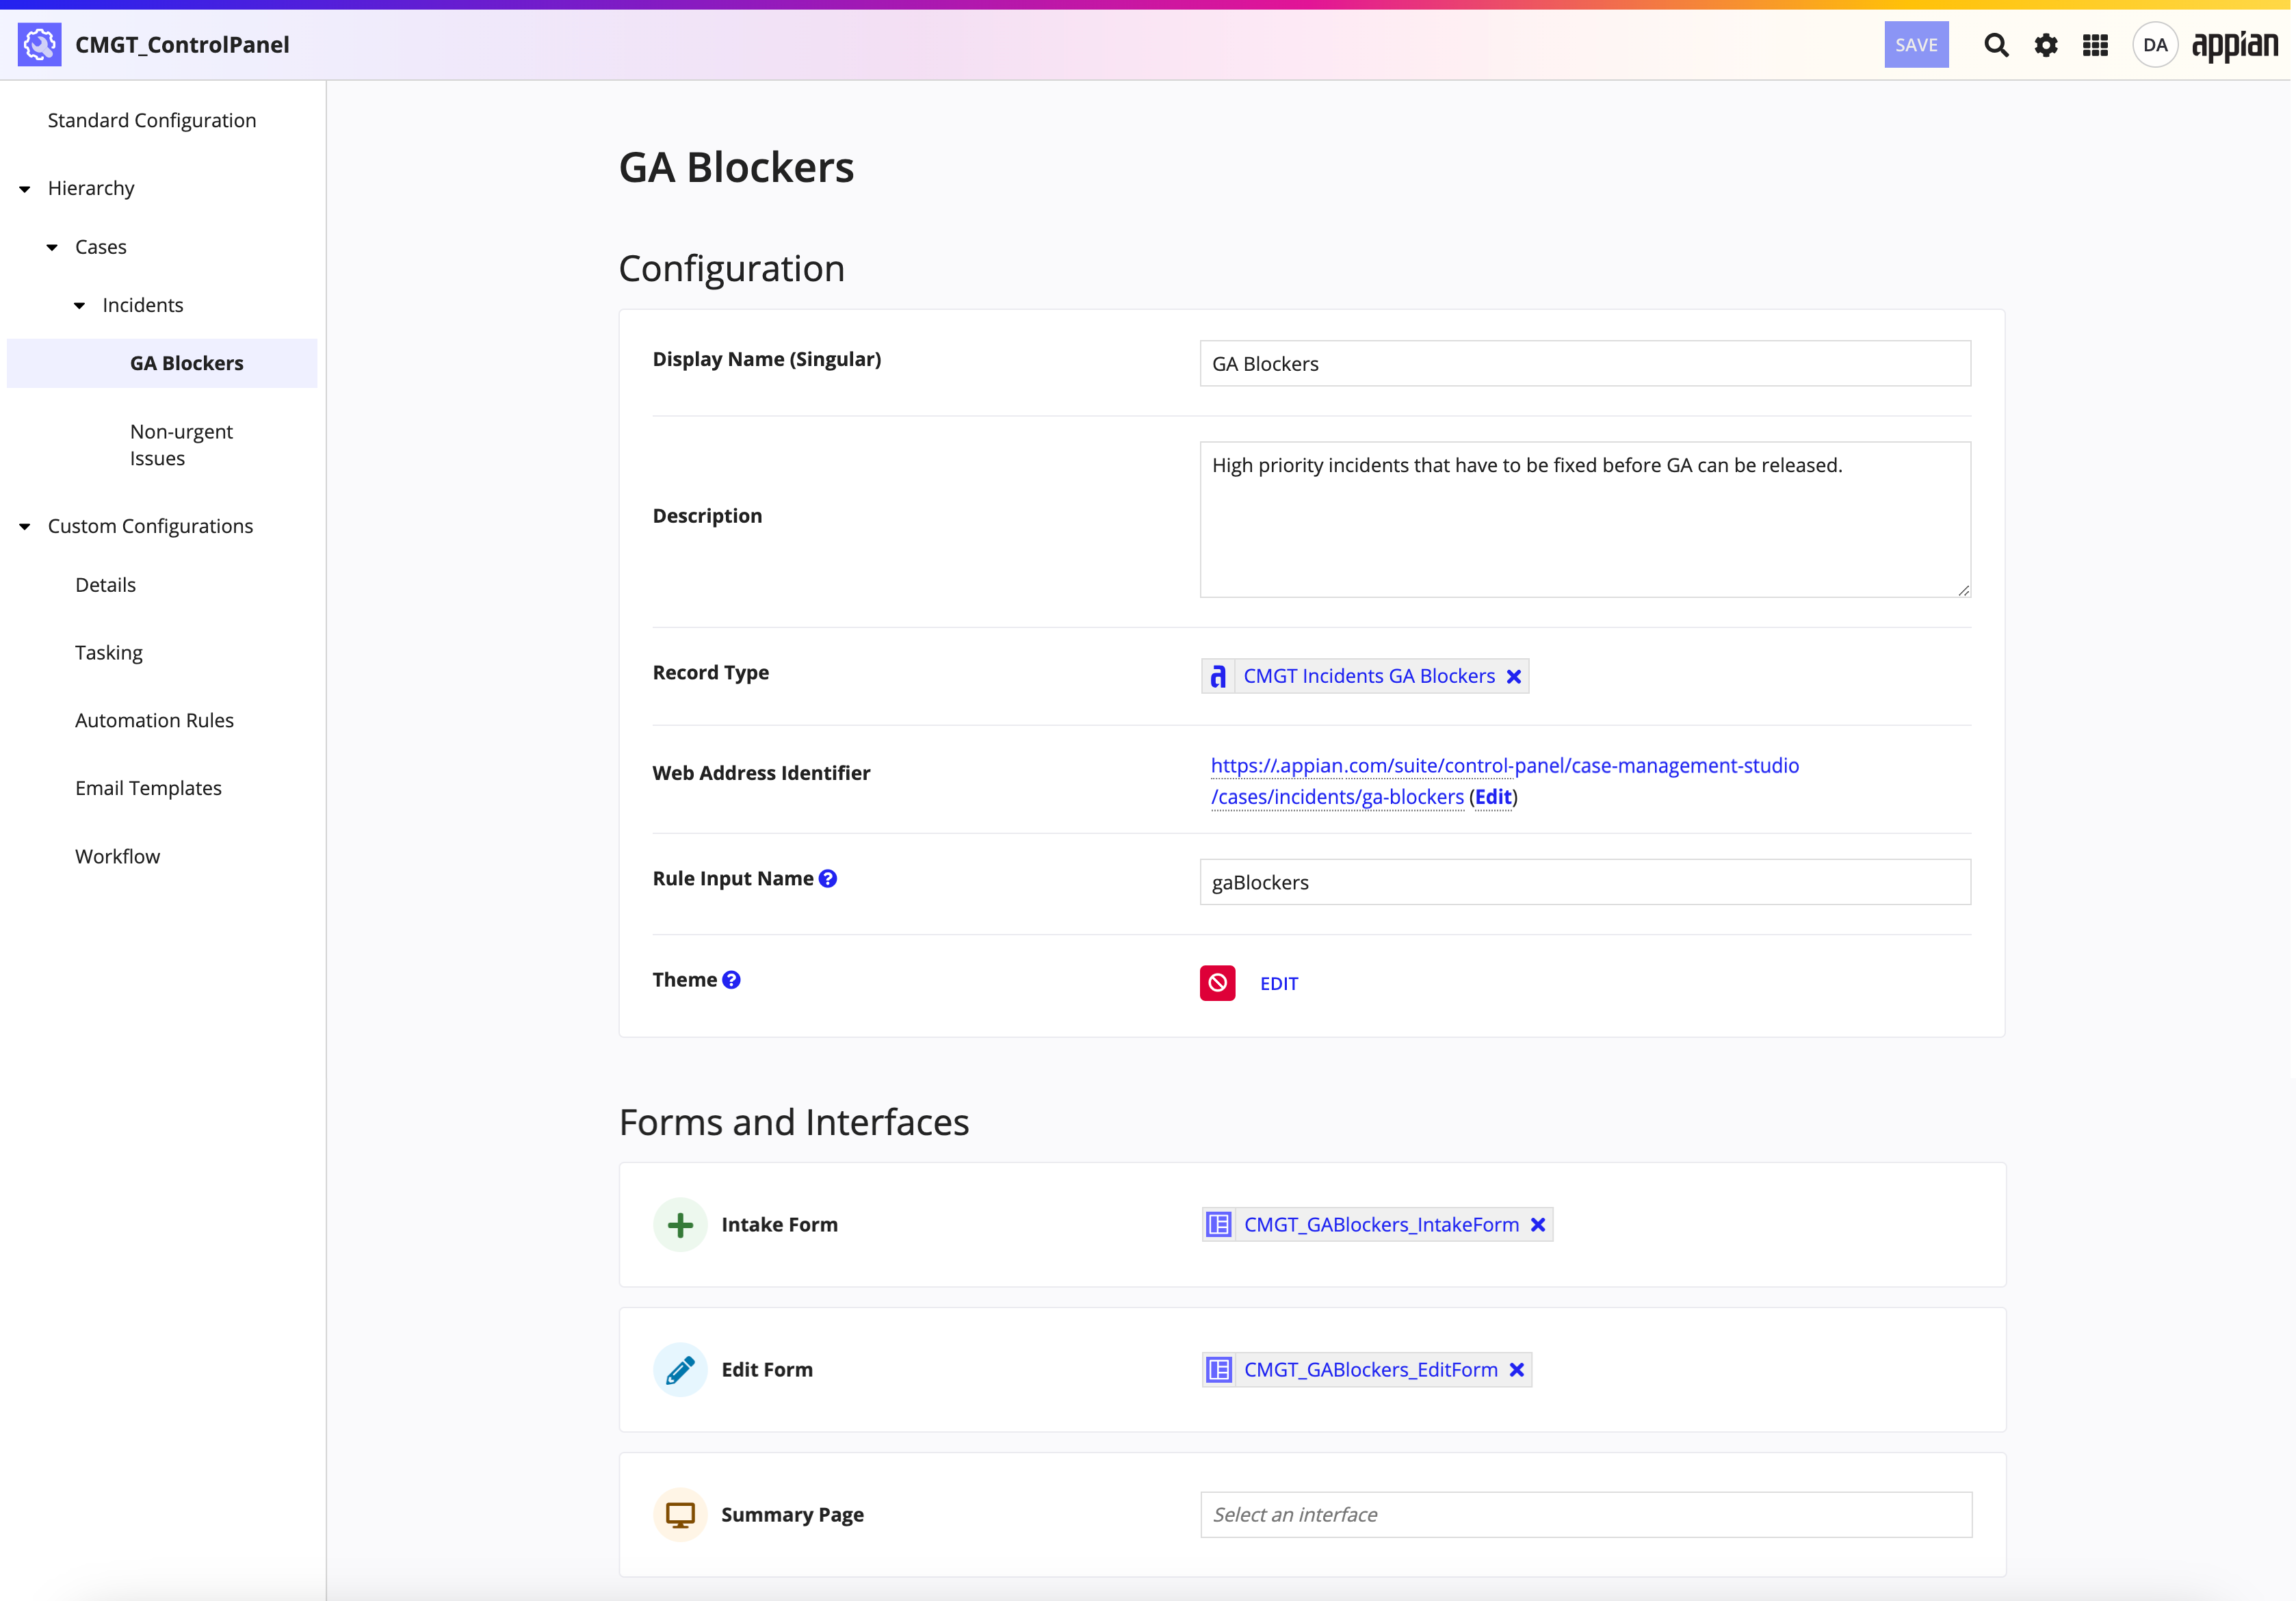This screenshot has height=1601, width=2296.
Task: Open CMGT_GABlockers_EditForm link
Action: [1370, 1370]
